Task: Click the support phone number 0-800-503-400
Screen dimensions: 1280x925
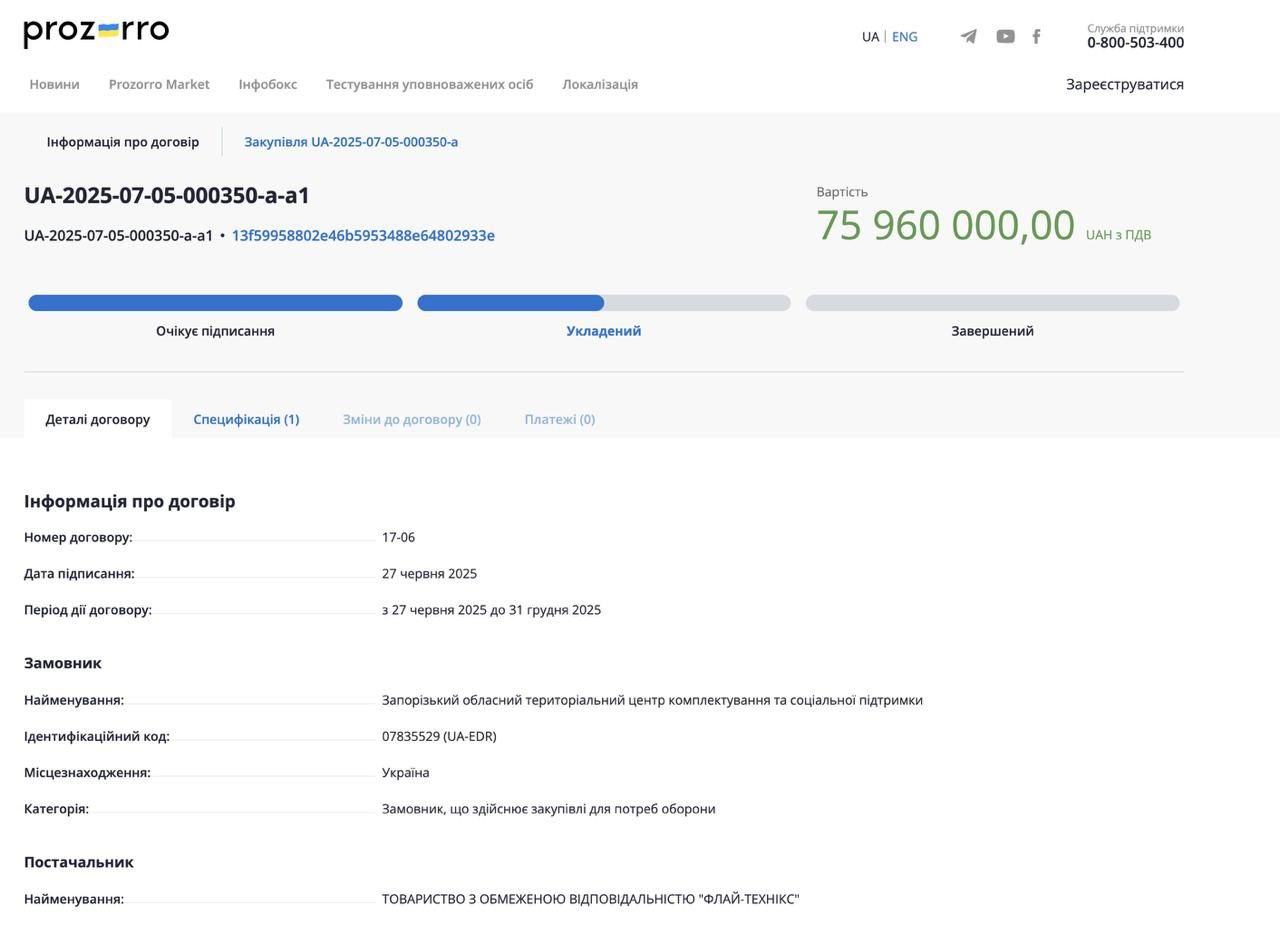Action: point(1135,43)
